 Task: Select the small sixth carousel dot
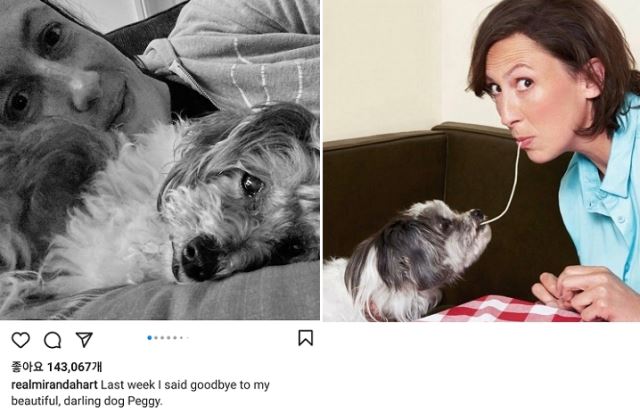coord(181,338)
